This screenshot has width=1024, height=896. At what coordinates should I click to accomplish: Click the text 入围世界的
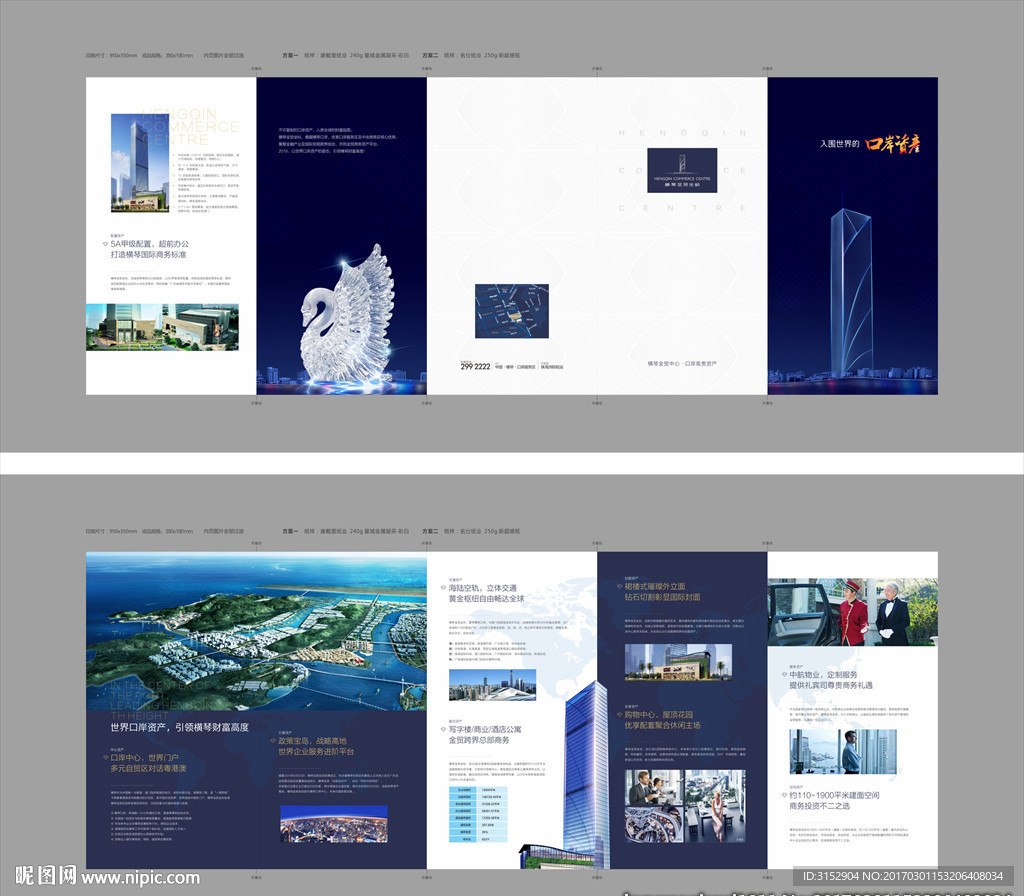(840, 144)
